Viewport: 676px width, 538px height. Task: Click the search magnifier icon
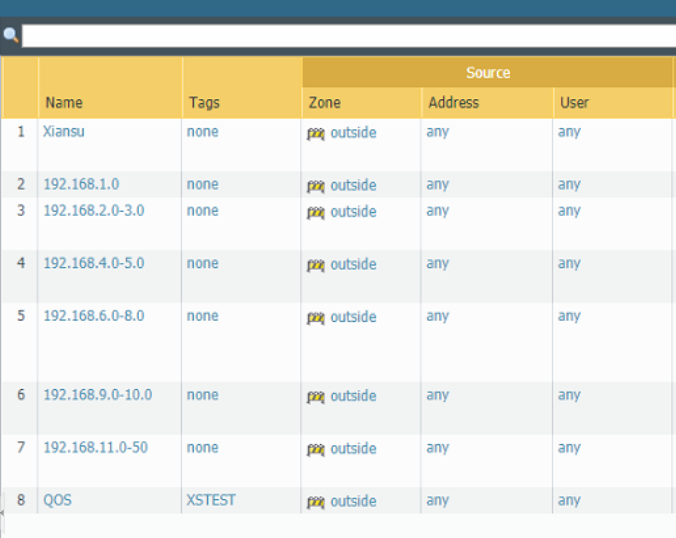coord(10,35)
